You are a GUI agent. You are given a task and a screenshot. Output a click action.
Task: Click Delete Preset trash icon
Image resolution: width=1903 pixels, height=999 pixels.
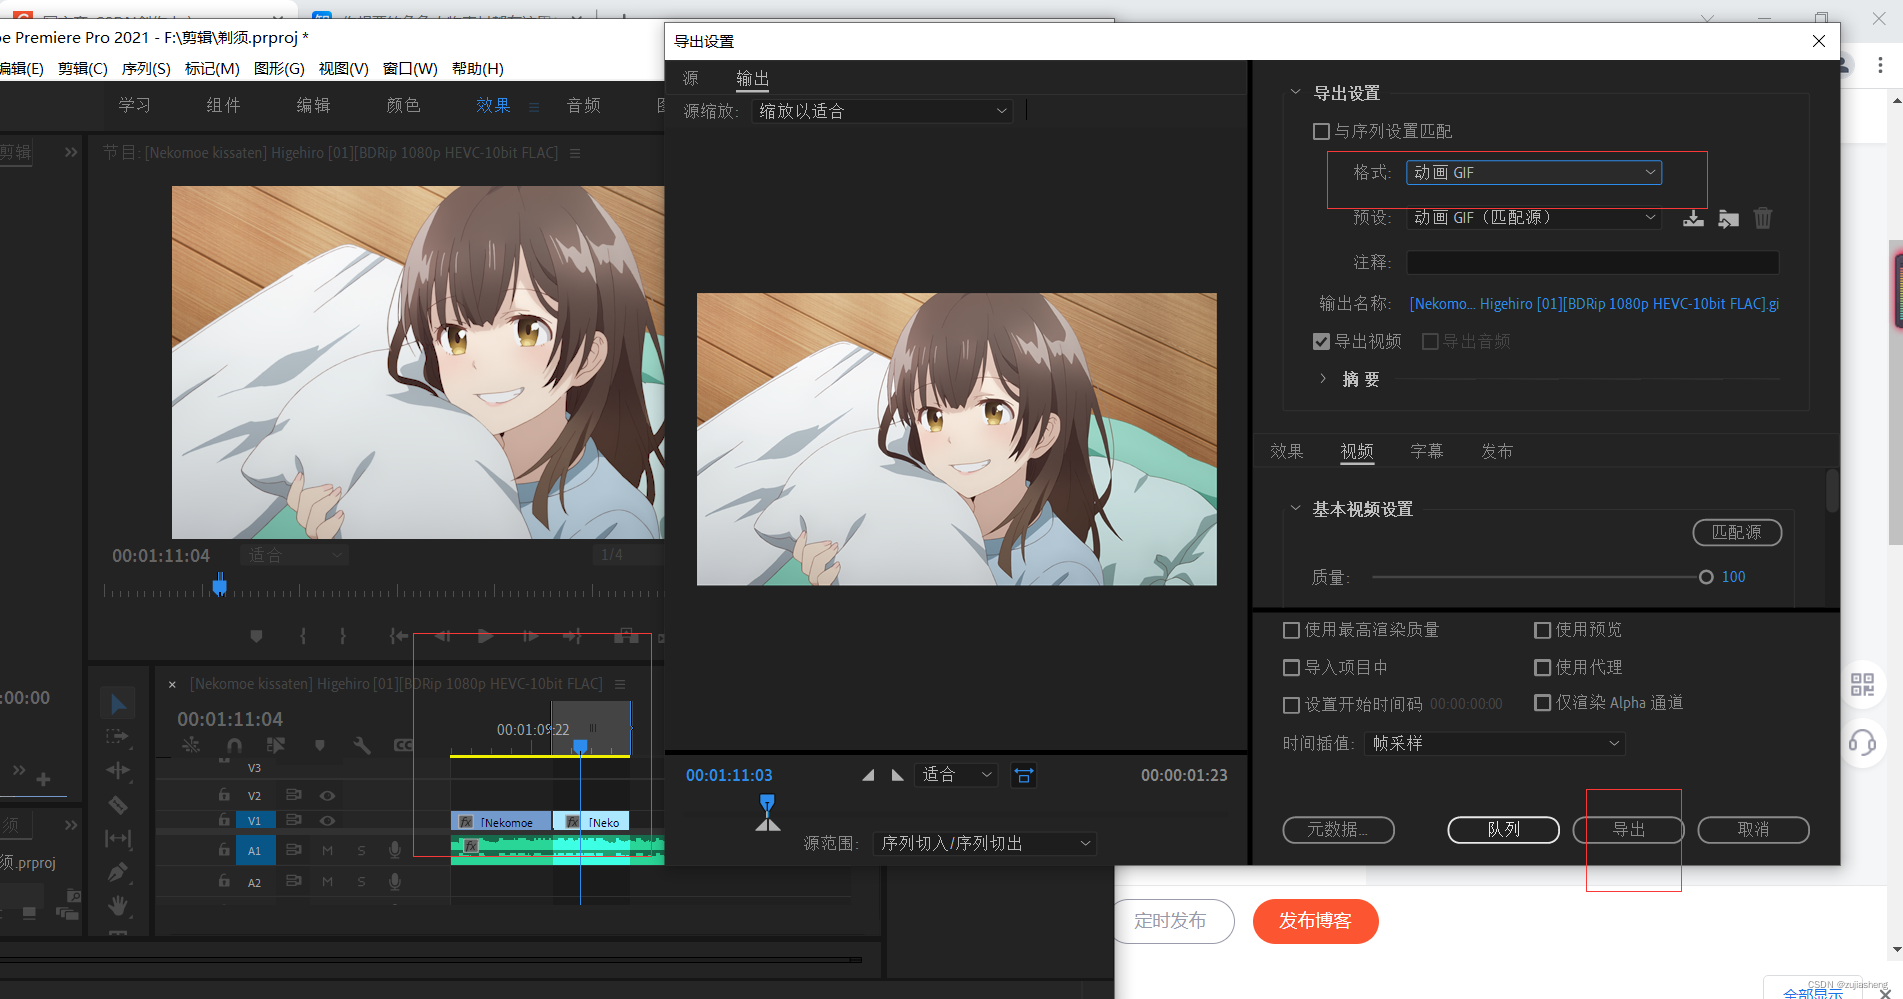tap(1763, 218)
